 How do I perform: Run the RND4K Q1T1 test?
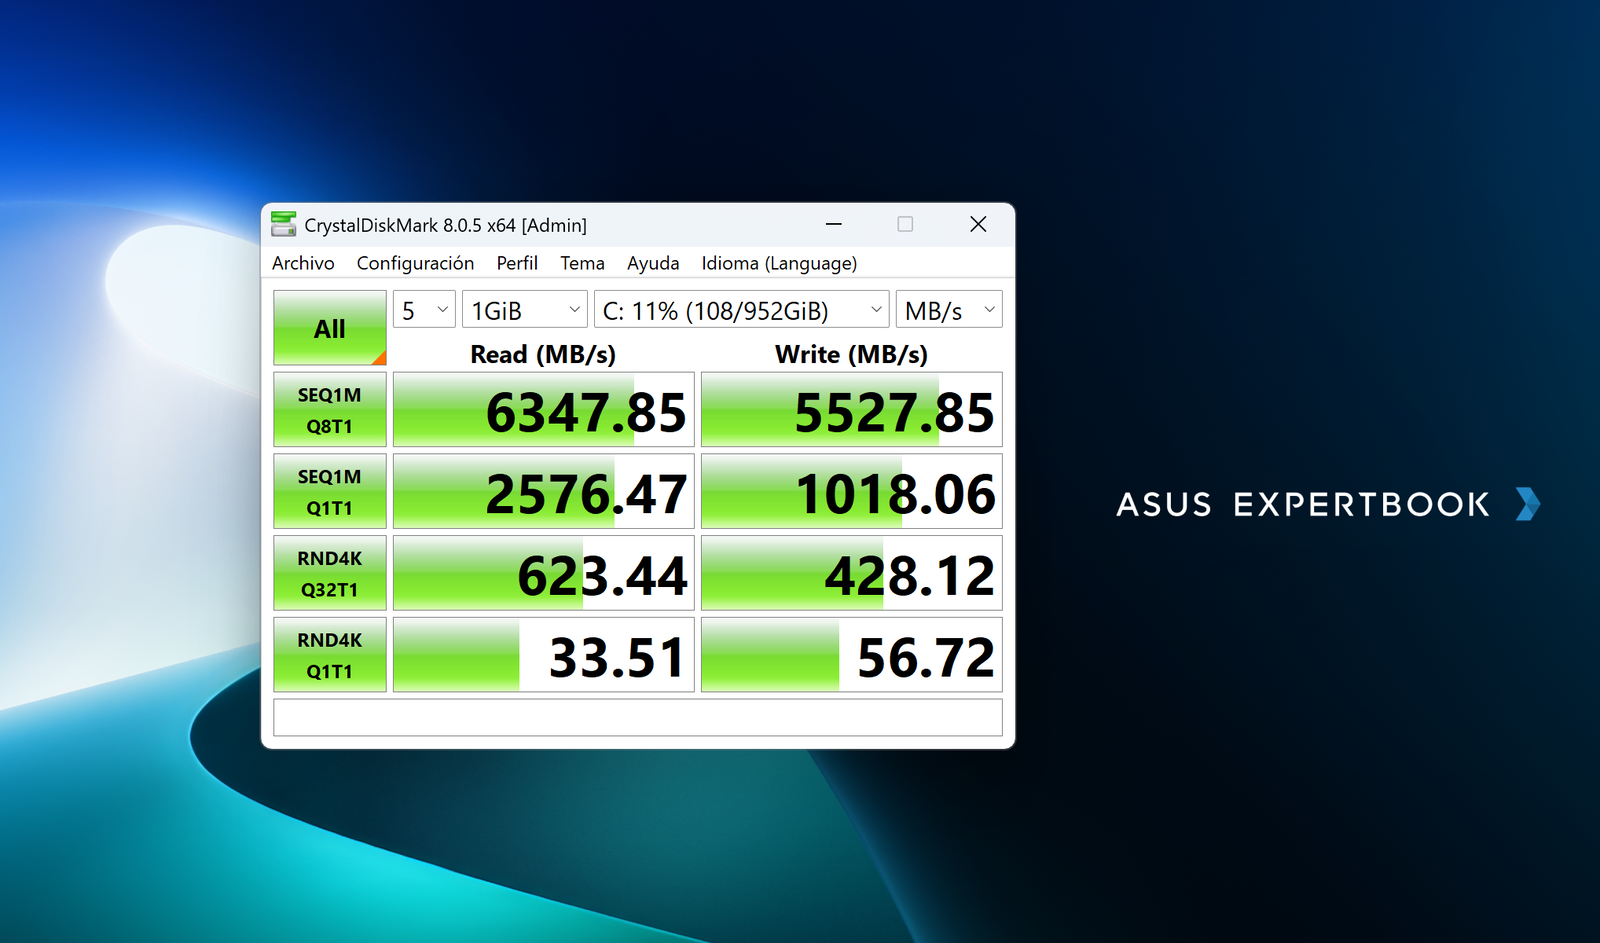pyautogui.click(x=329, y=654)
